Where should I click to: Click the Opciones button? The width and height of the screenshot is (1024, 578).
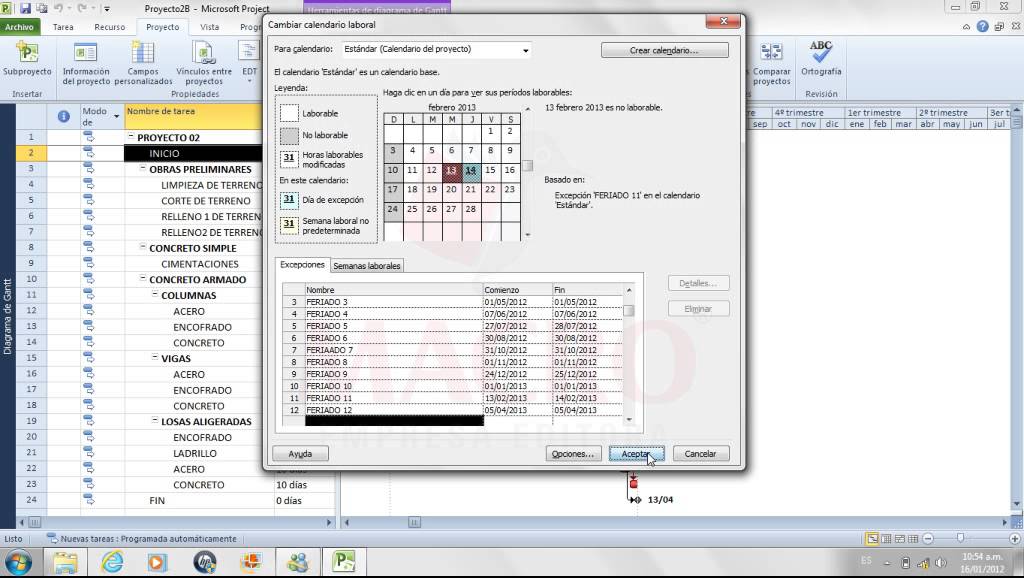coord(573,453)
